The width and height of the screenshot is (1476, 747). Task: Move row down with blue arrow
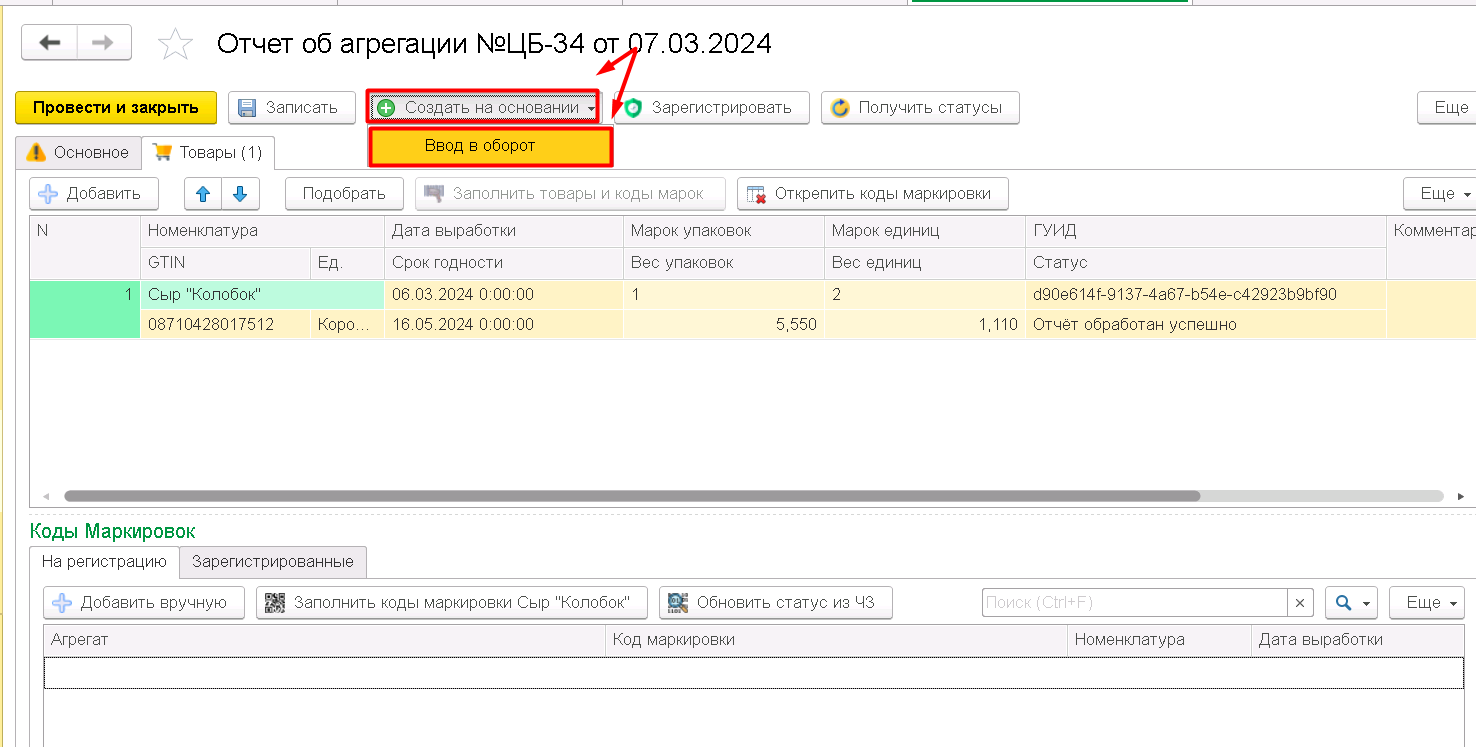point(241,193)
